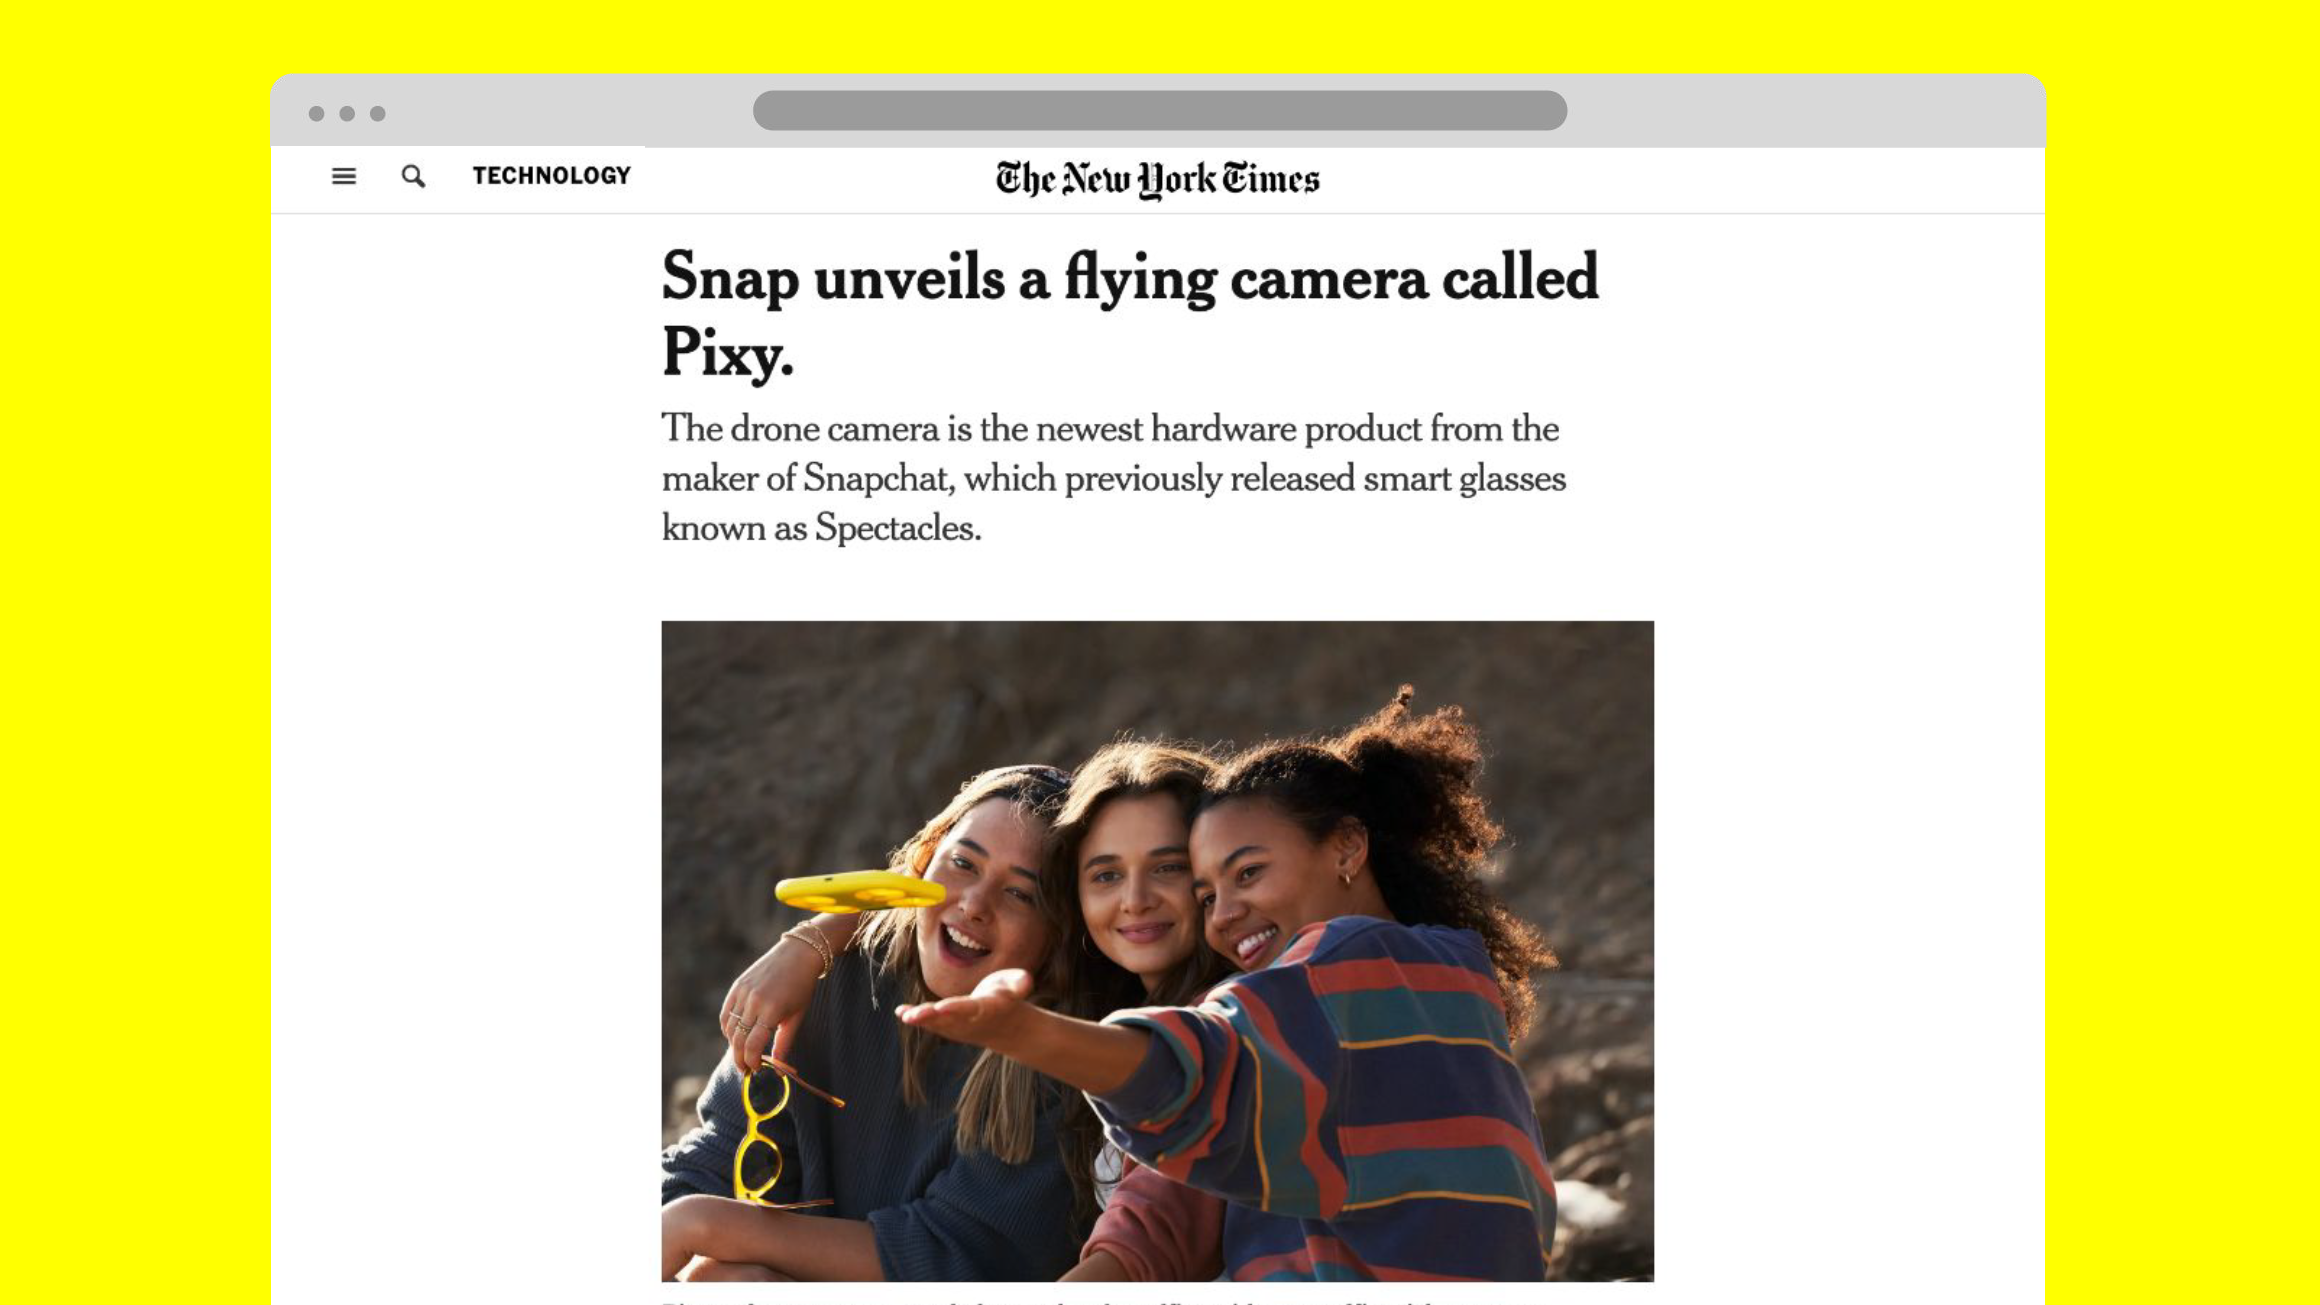
Task: Open the Pixy article photo
Action: (x=1157, y=951)
